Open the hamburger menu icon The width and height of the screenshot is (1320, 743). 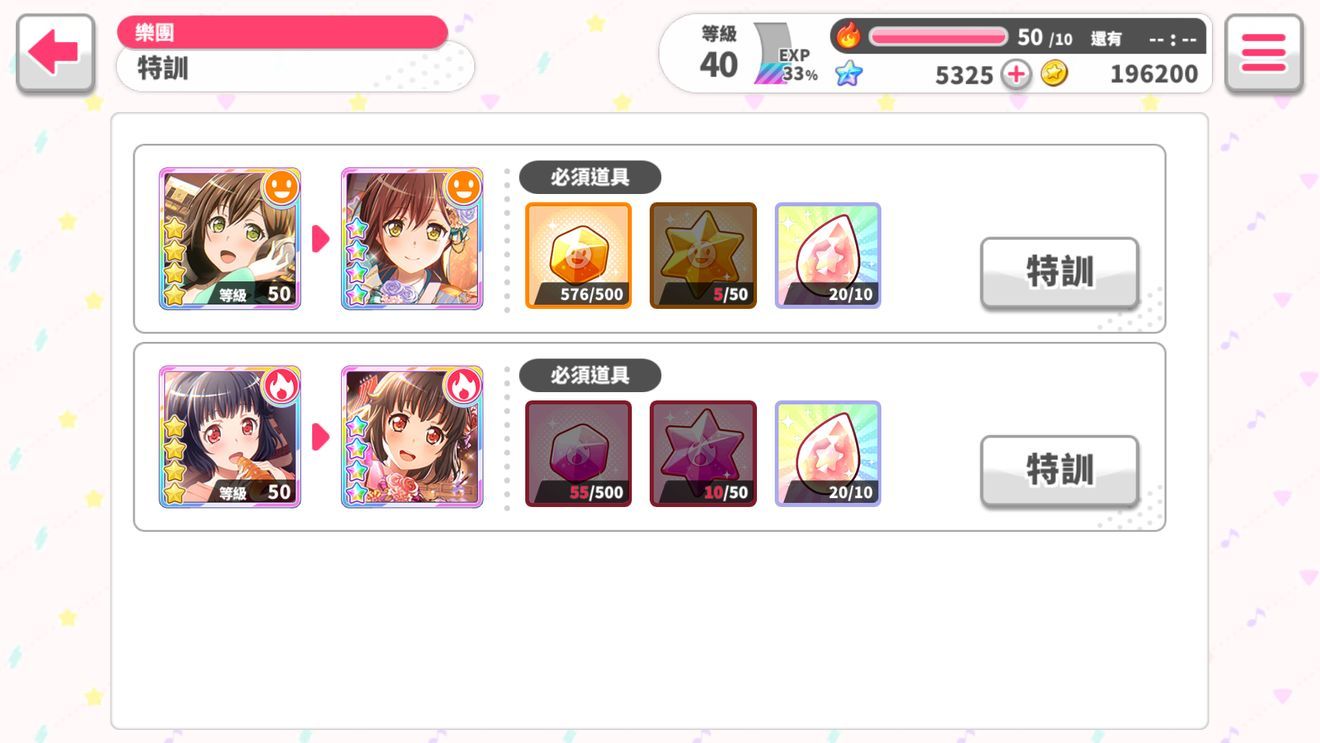click(1263, 54)
